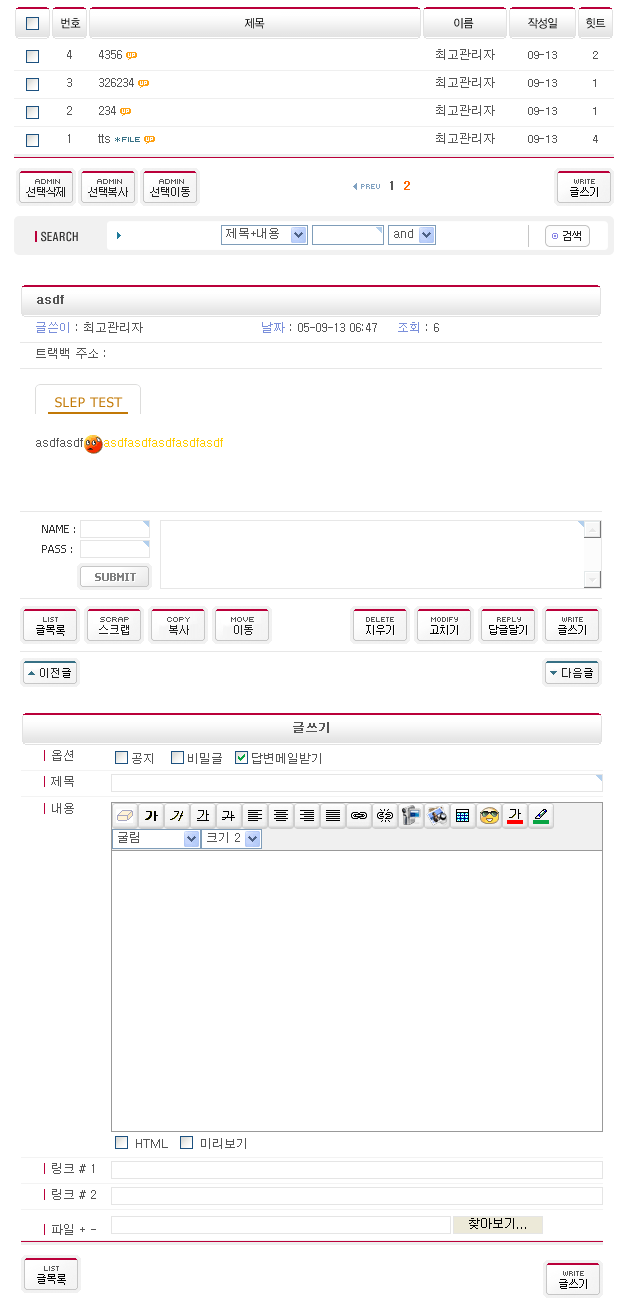This screenshot has height=1302, width=629.
Task: Click the 찾아보기 file browse button
Action: tap(497, 1224)
